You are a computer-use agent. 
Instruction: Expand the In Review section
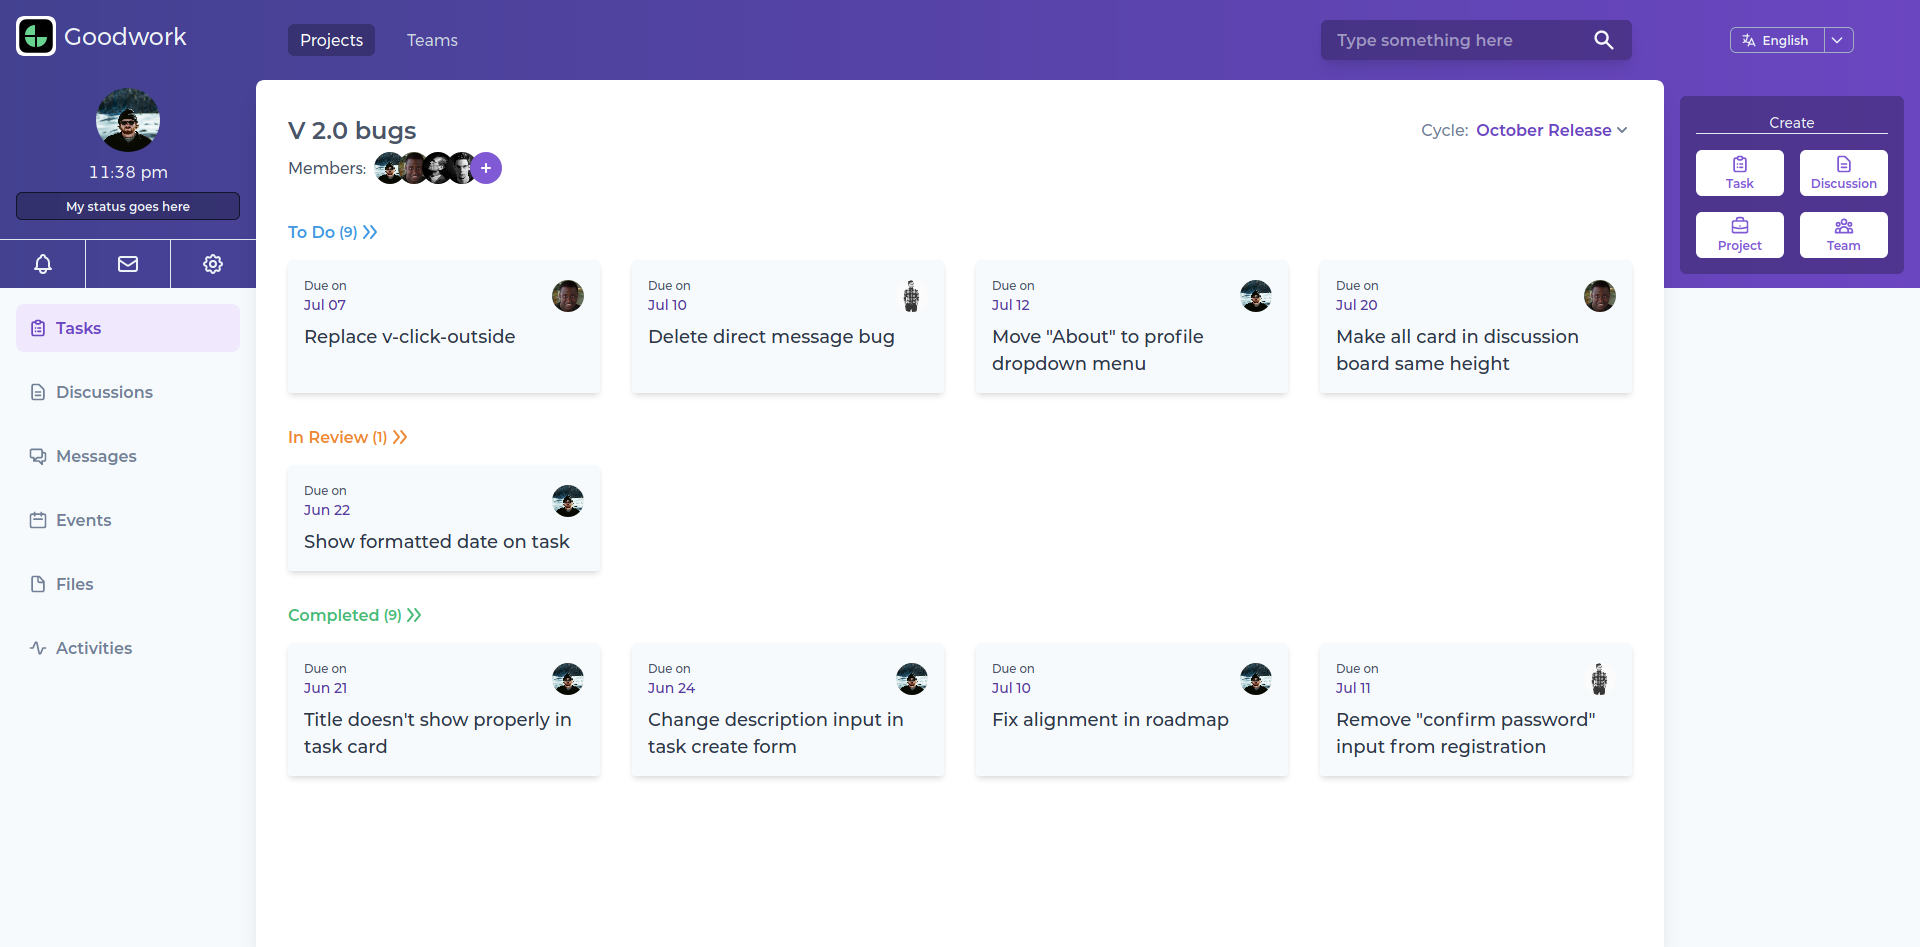tap(400, 437)
